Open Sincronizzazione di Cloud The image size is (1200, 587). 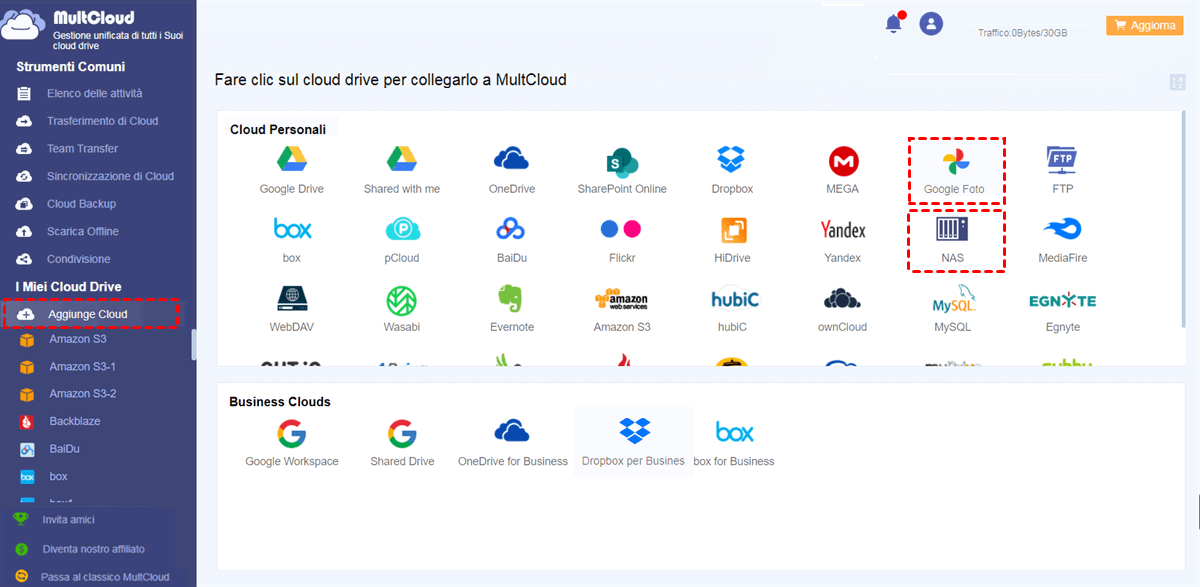coord(110,176)
